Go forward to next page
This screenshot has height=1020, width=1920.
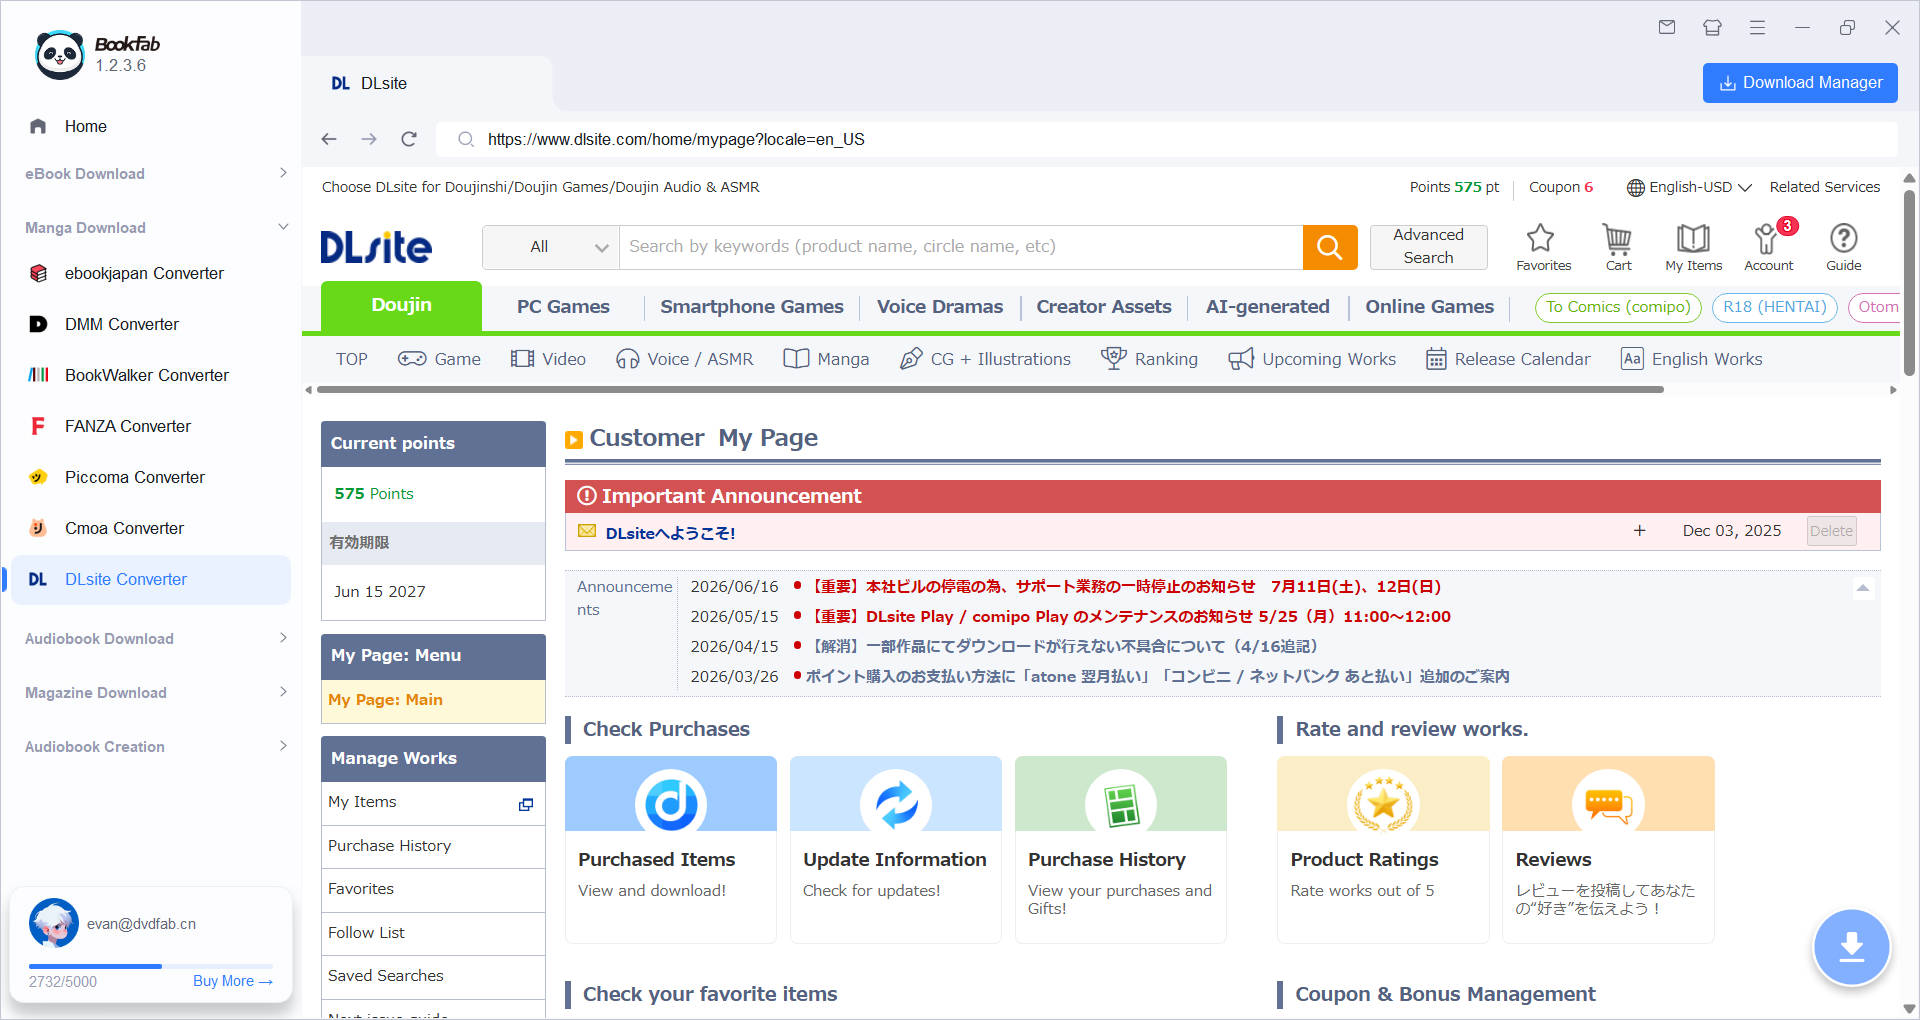[x=369, y=139]
